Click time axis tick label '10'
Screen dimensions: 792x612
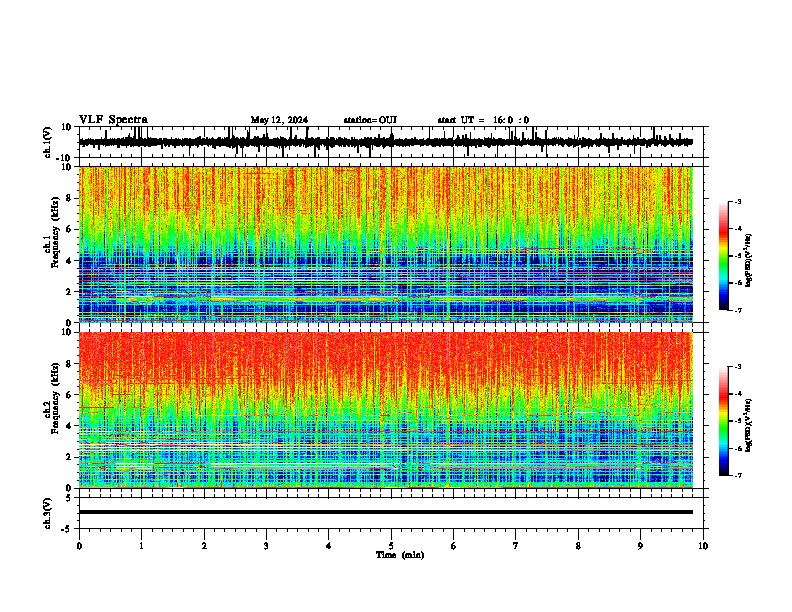(x=703, y=546)
